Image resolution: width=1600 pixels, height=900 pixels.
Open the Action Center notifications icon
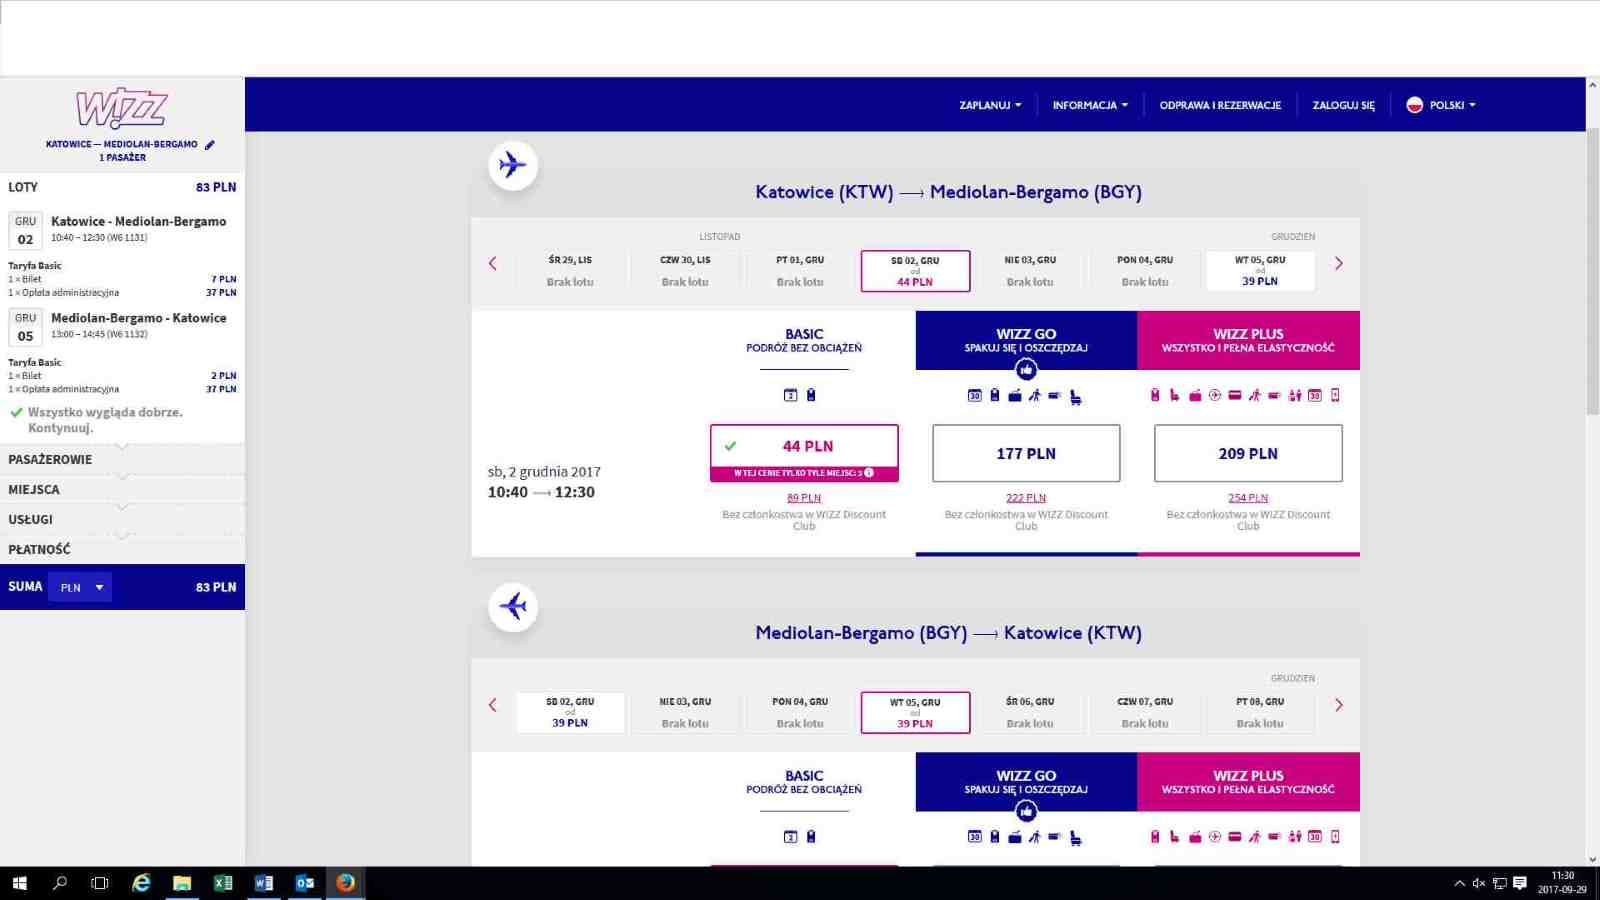[x=1520, y=883]
